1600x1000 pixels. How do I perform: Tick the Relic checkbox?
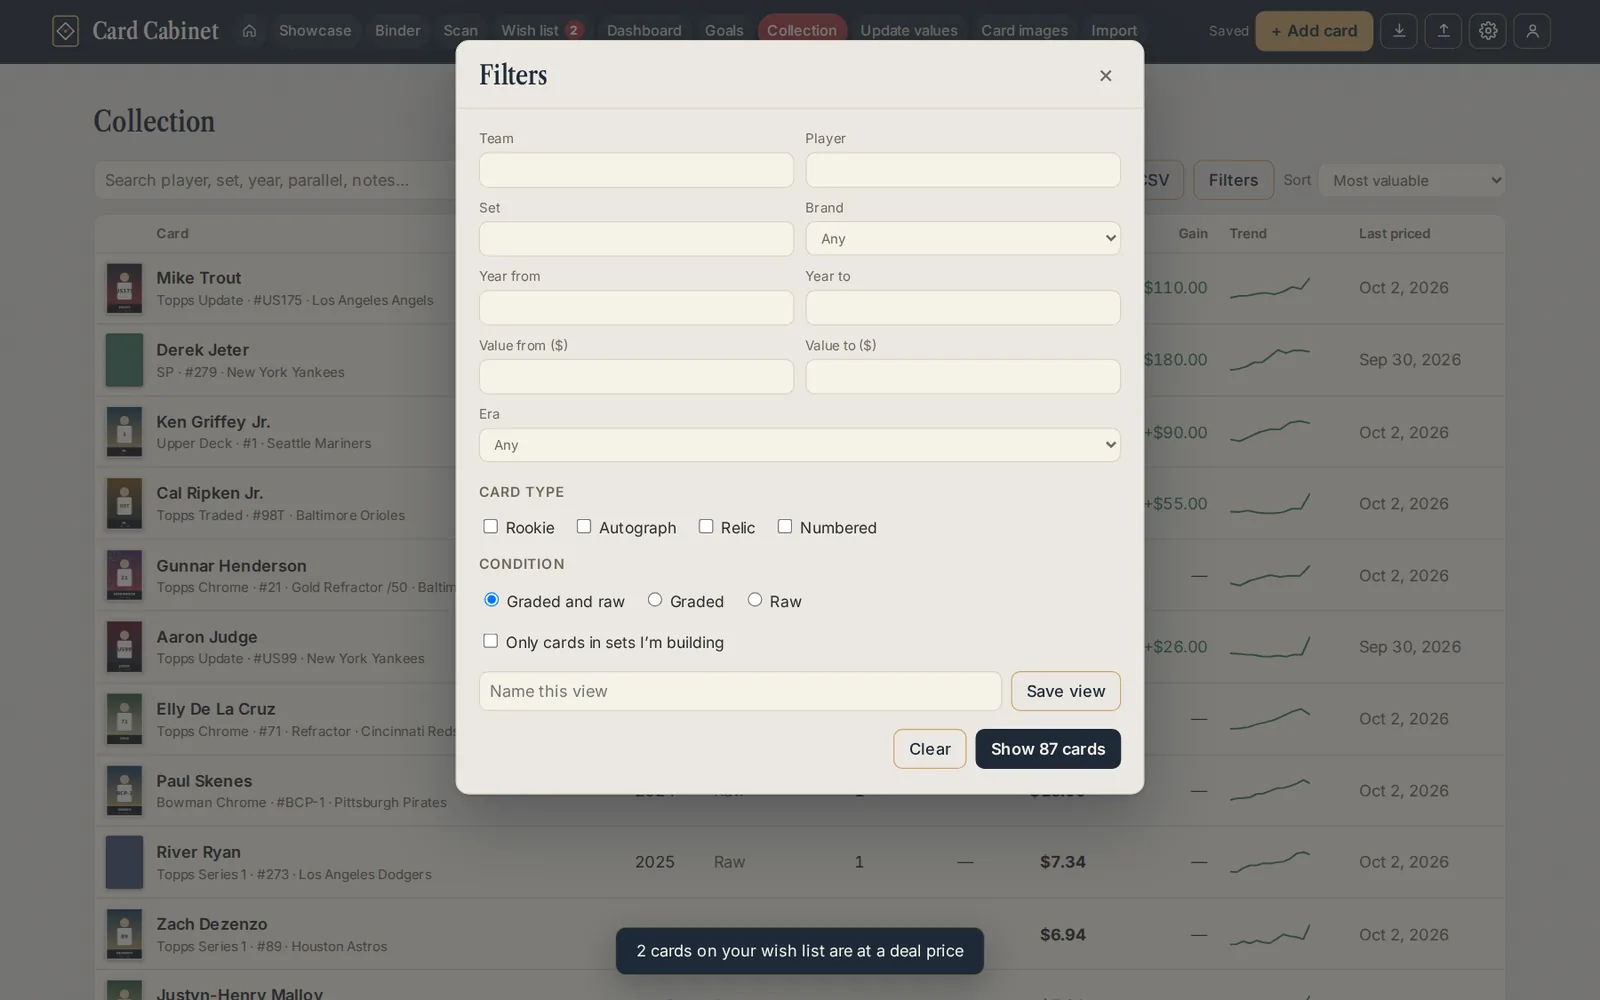pyautogui.click(x=706, y=526)
